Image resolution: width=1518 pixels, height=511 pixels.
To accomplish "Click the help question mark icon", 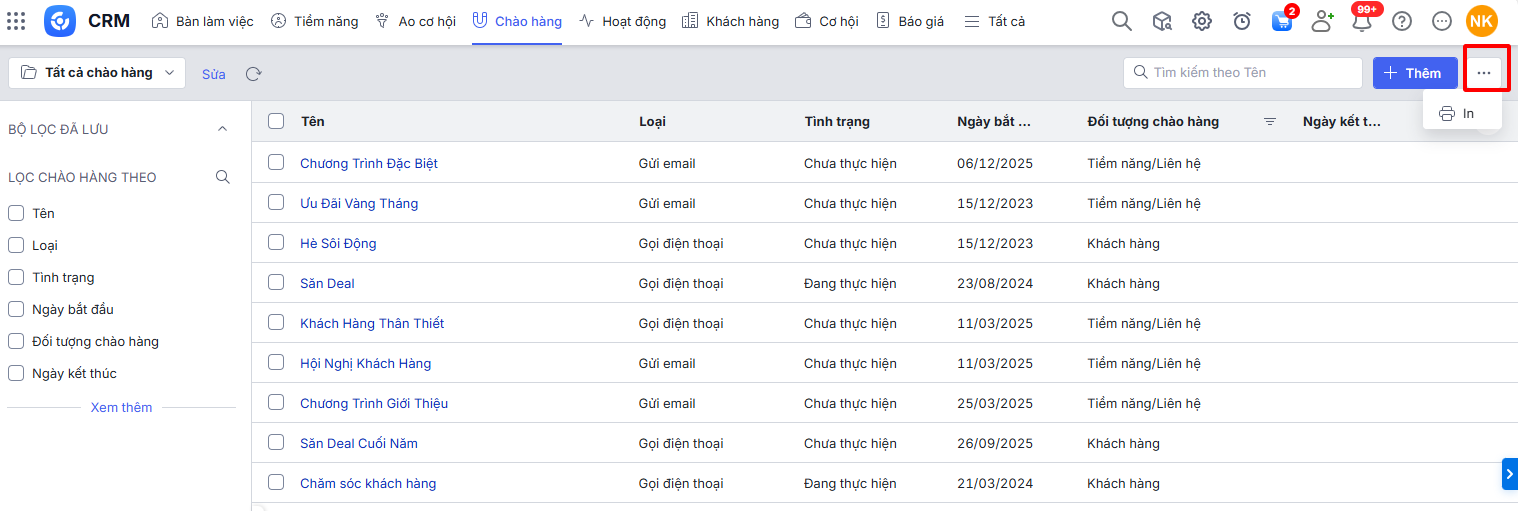I will click(x=1402, y=21).
